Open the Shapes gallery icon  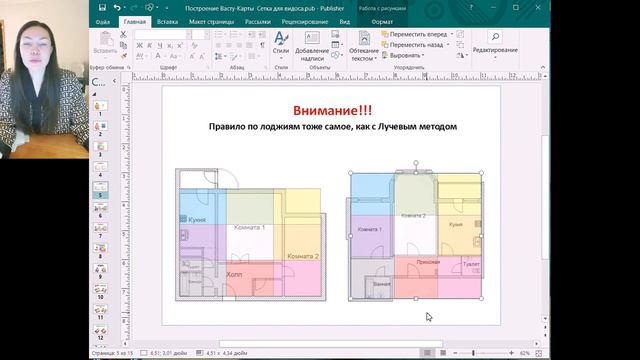[x=336, y=55]
